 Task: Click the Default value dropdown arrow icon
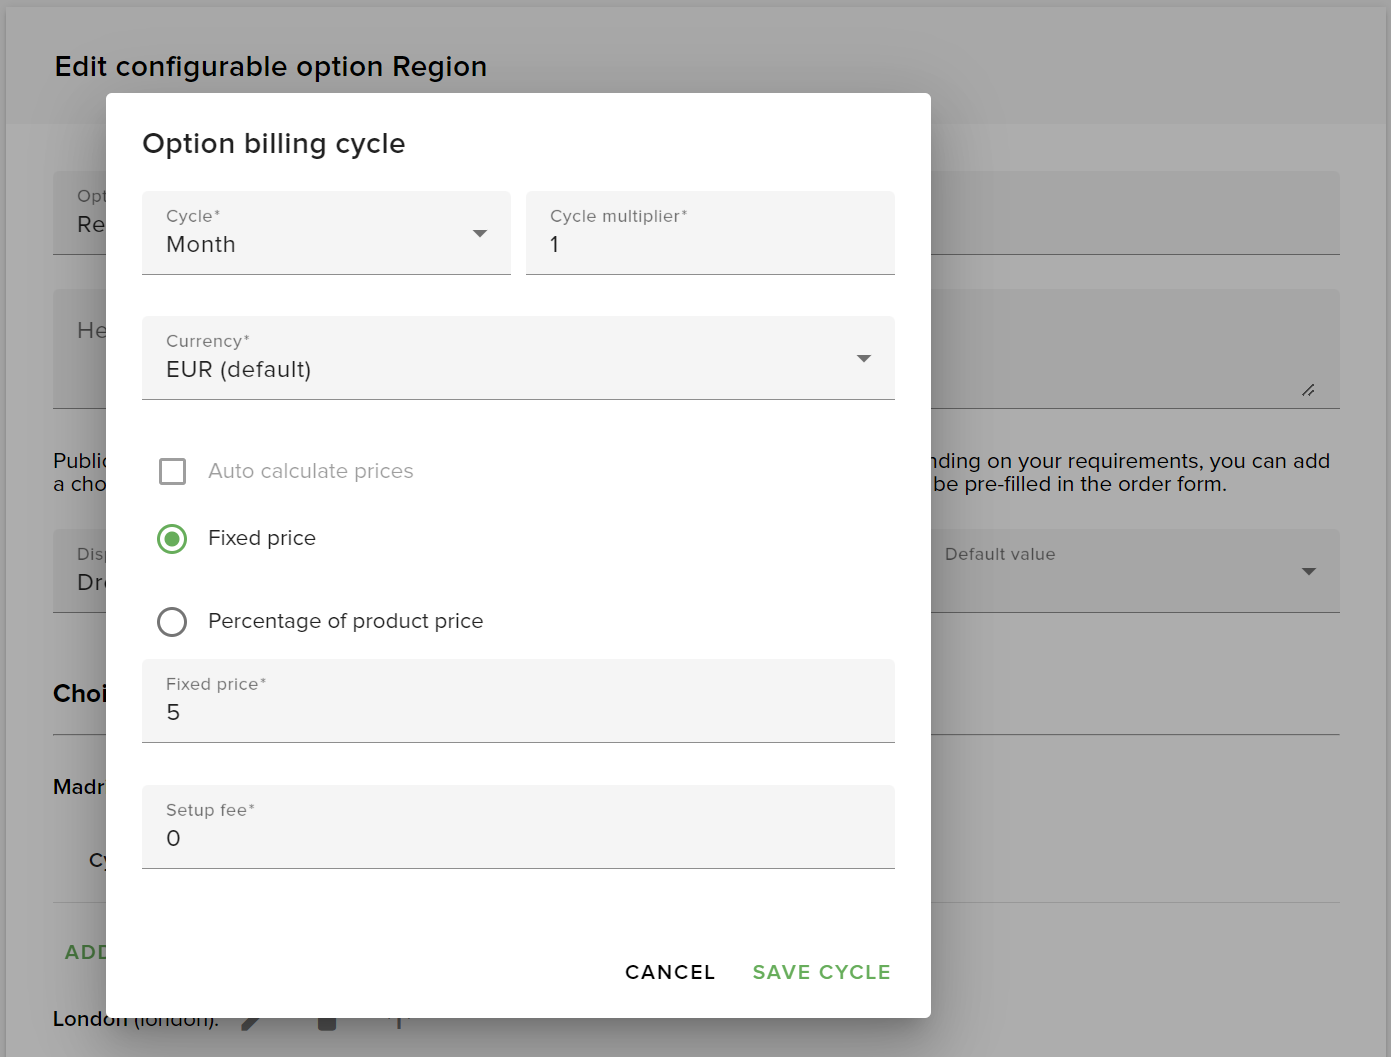click(1308, 571)
